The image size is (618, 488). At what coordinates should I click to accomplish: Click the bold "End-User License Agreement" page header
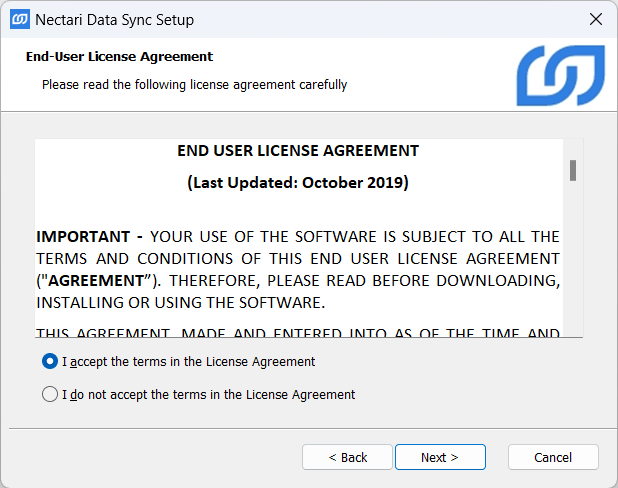click(119, 57)
